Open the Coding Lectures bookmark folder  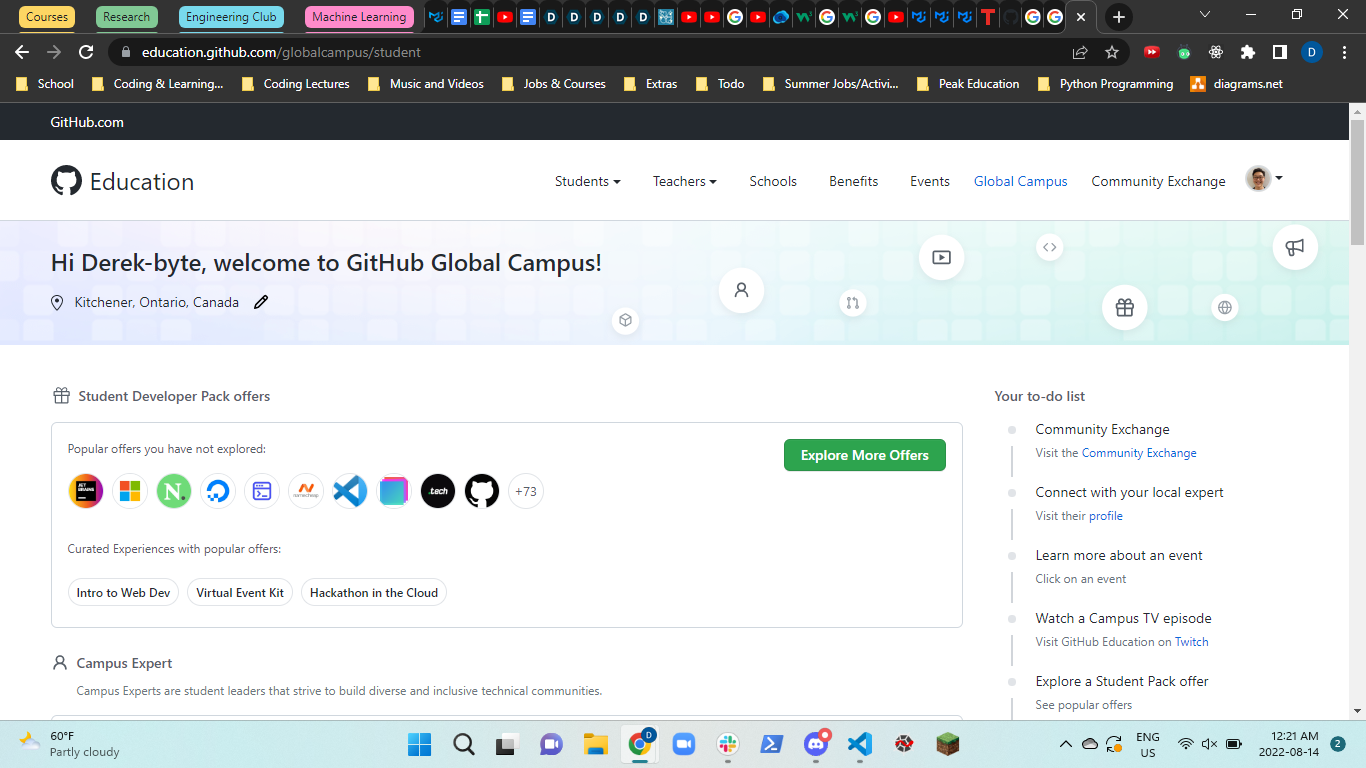[x=296, y=84]
